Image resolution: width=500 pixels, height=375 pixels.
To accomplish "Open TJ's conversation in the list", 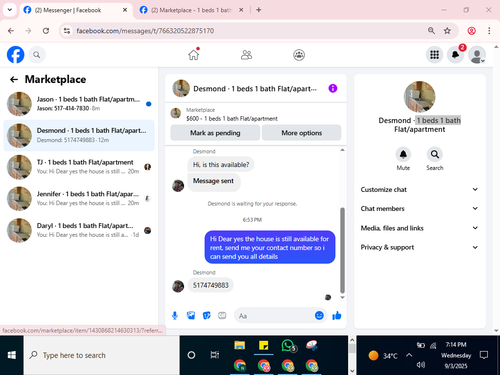I will point(79,167).
